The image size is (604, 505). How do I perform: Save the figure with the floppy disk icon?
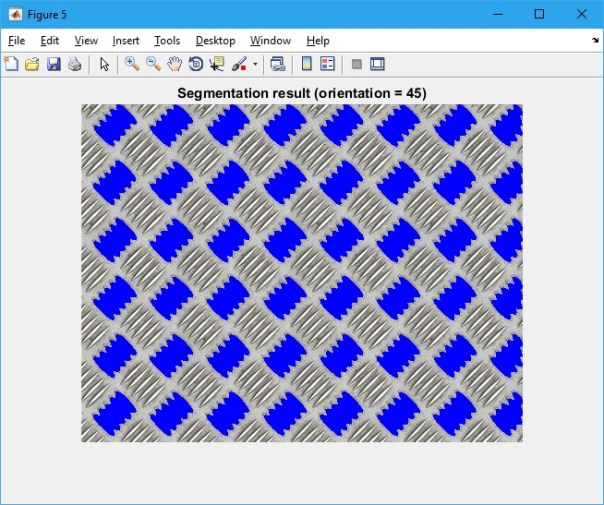coord(54,65)
